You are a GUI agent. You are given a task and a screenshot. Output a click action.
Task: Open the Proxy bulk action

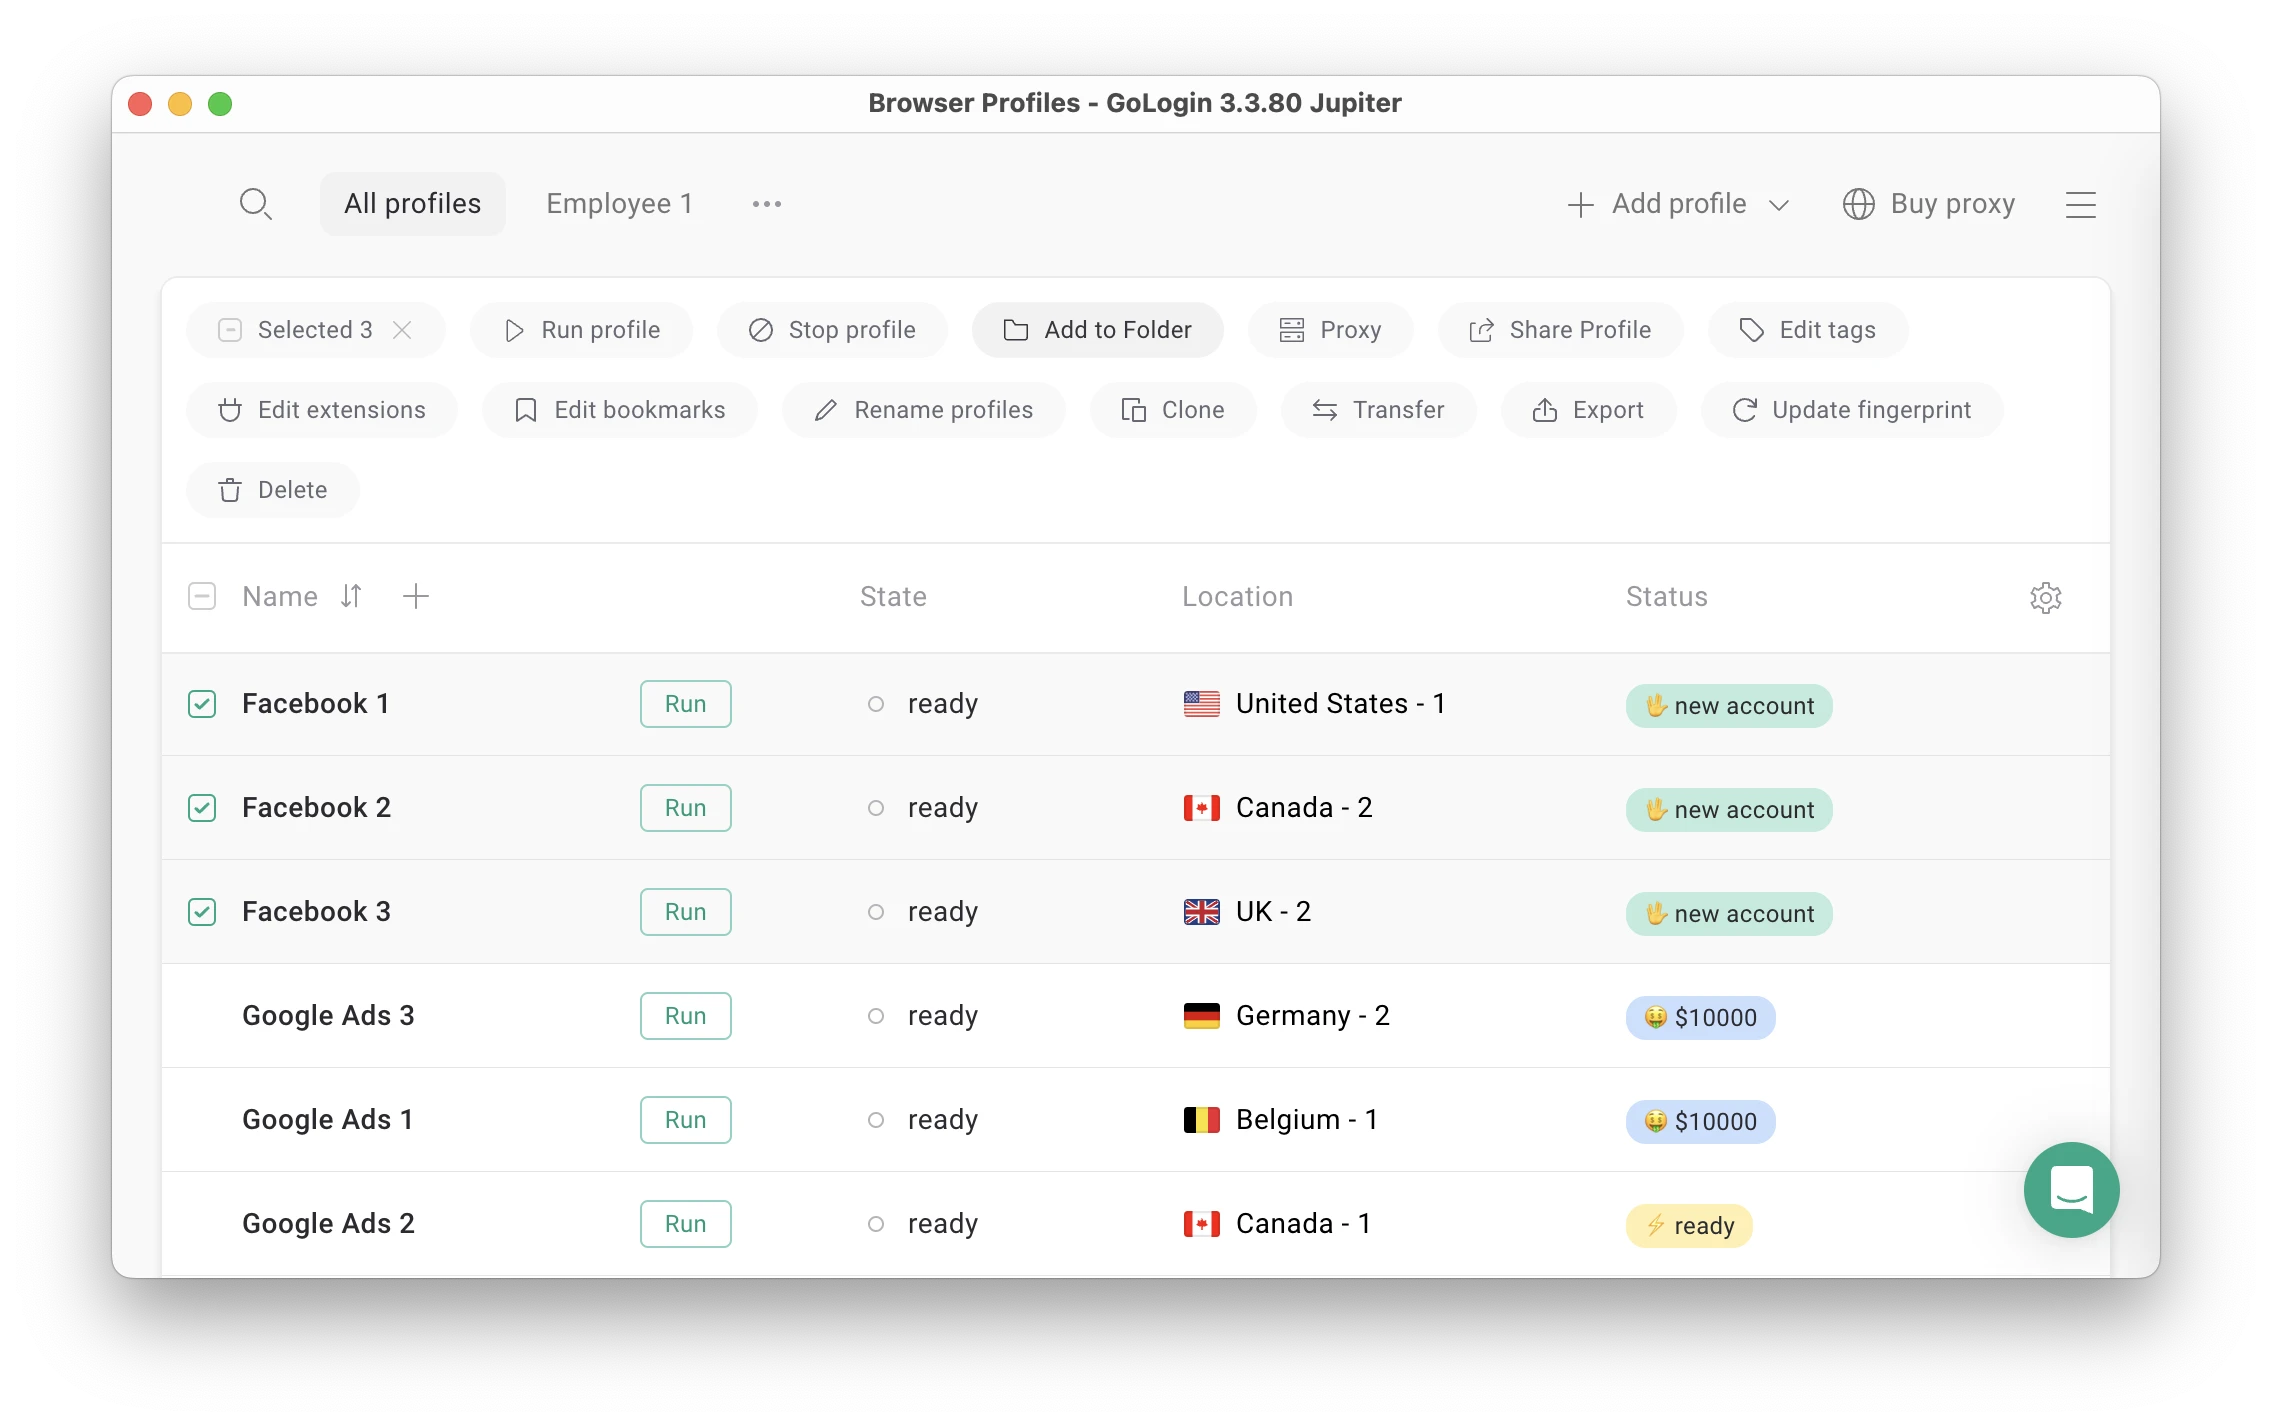[x=1331, y=330]
